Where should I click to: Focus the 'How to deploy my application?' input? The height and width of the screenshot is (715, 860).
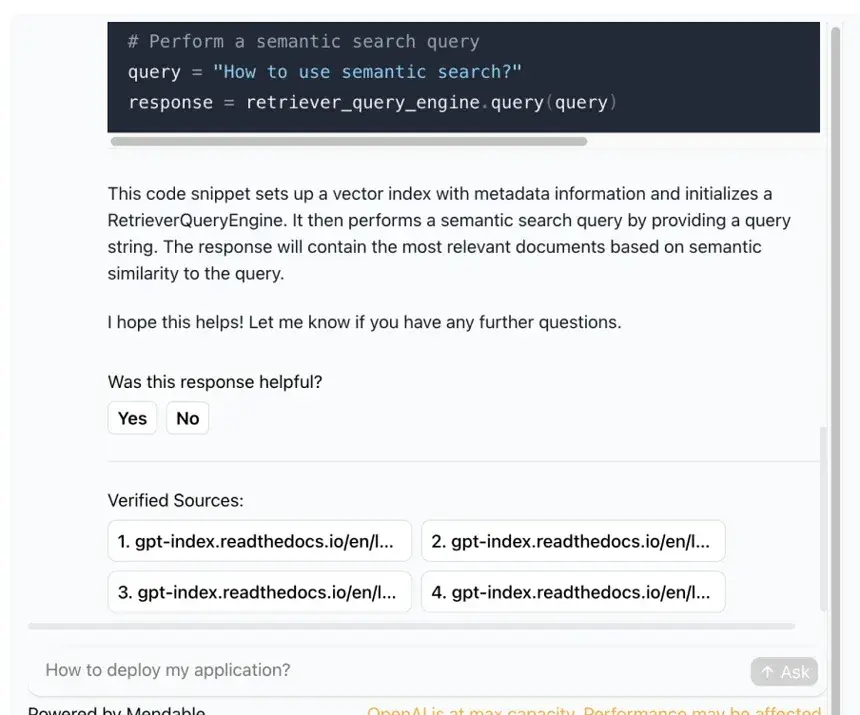click(384, 670)
